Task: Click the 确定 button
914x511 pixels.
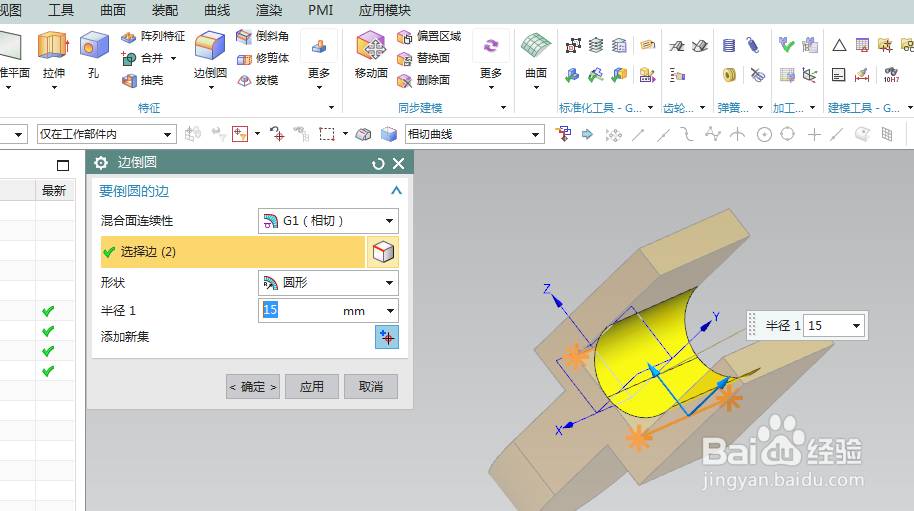Action: click(253, 387)
